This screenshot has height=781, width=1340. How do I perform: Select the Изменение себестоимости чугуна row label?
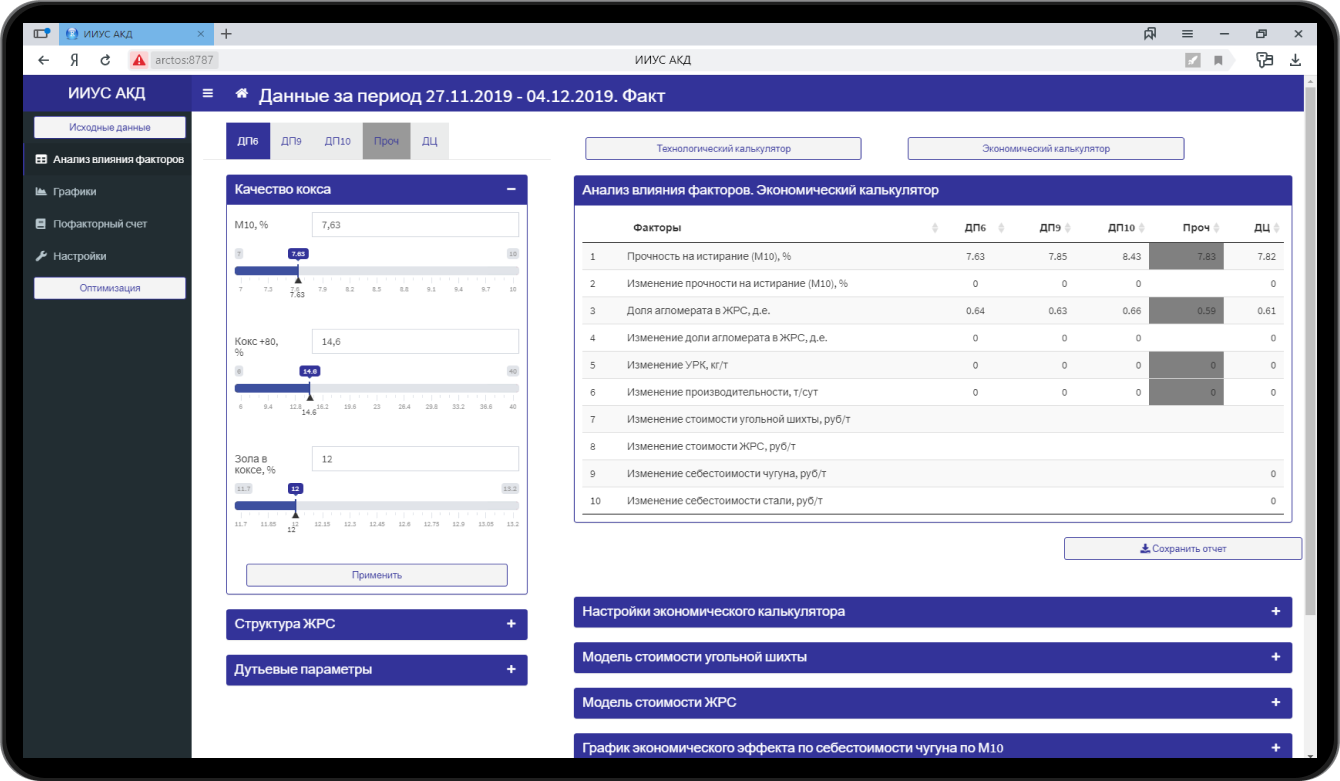(727, 473)
